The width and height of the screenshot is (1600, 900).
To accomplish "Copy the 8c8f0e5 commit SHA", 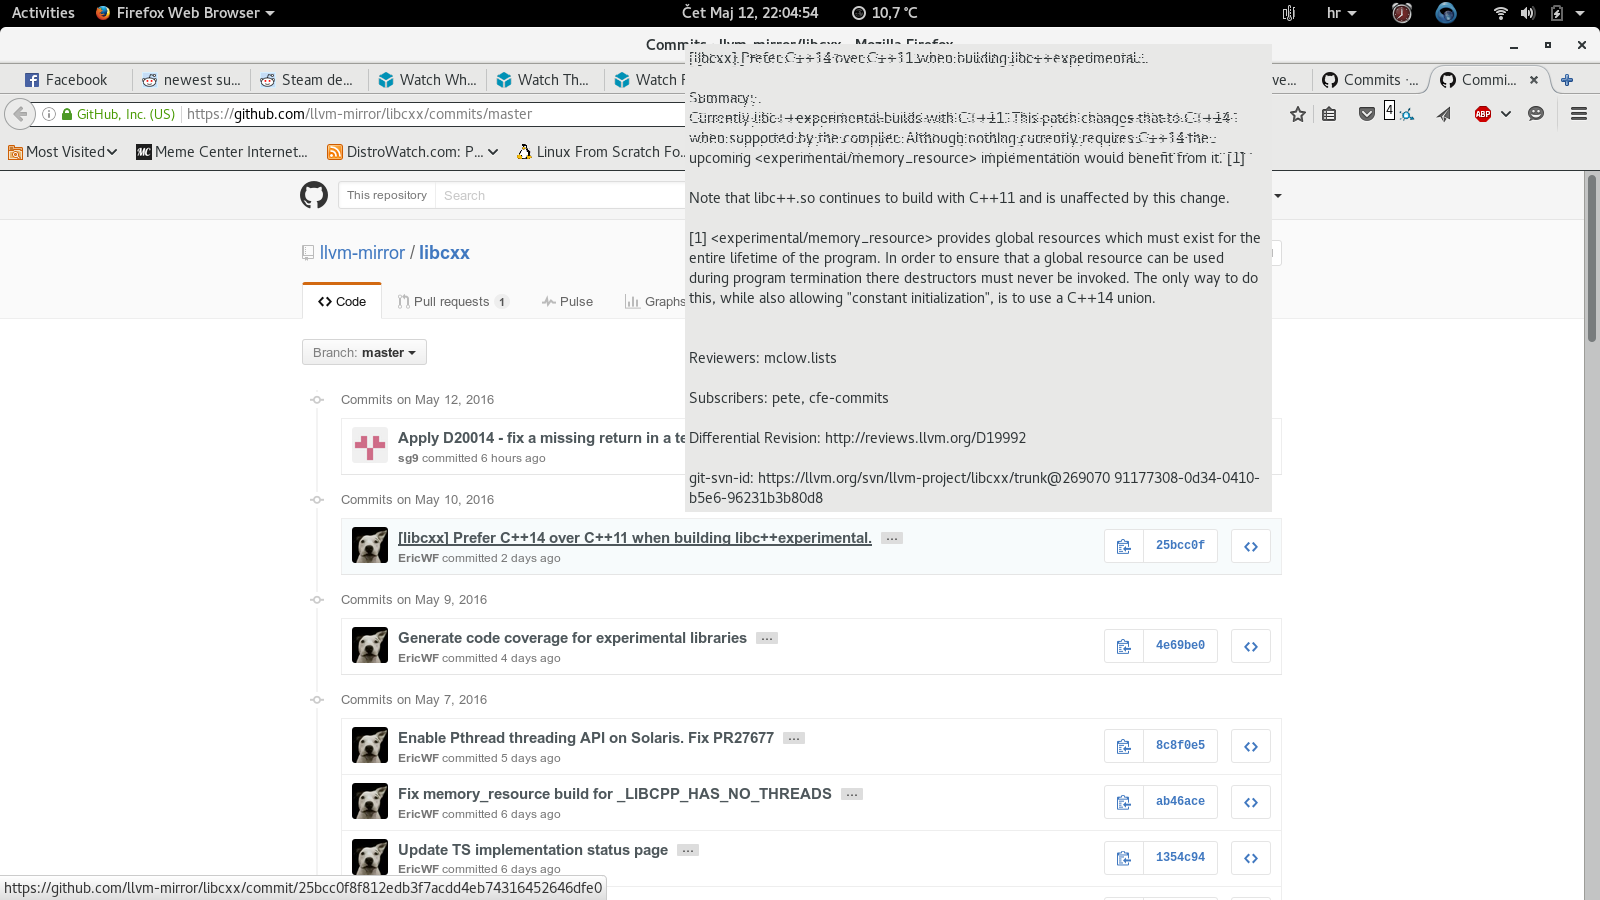I will click(1124, 746).
